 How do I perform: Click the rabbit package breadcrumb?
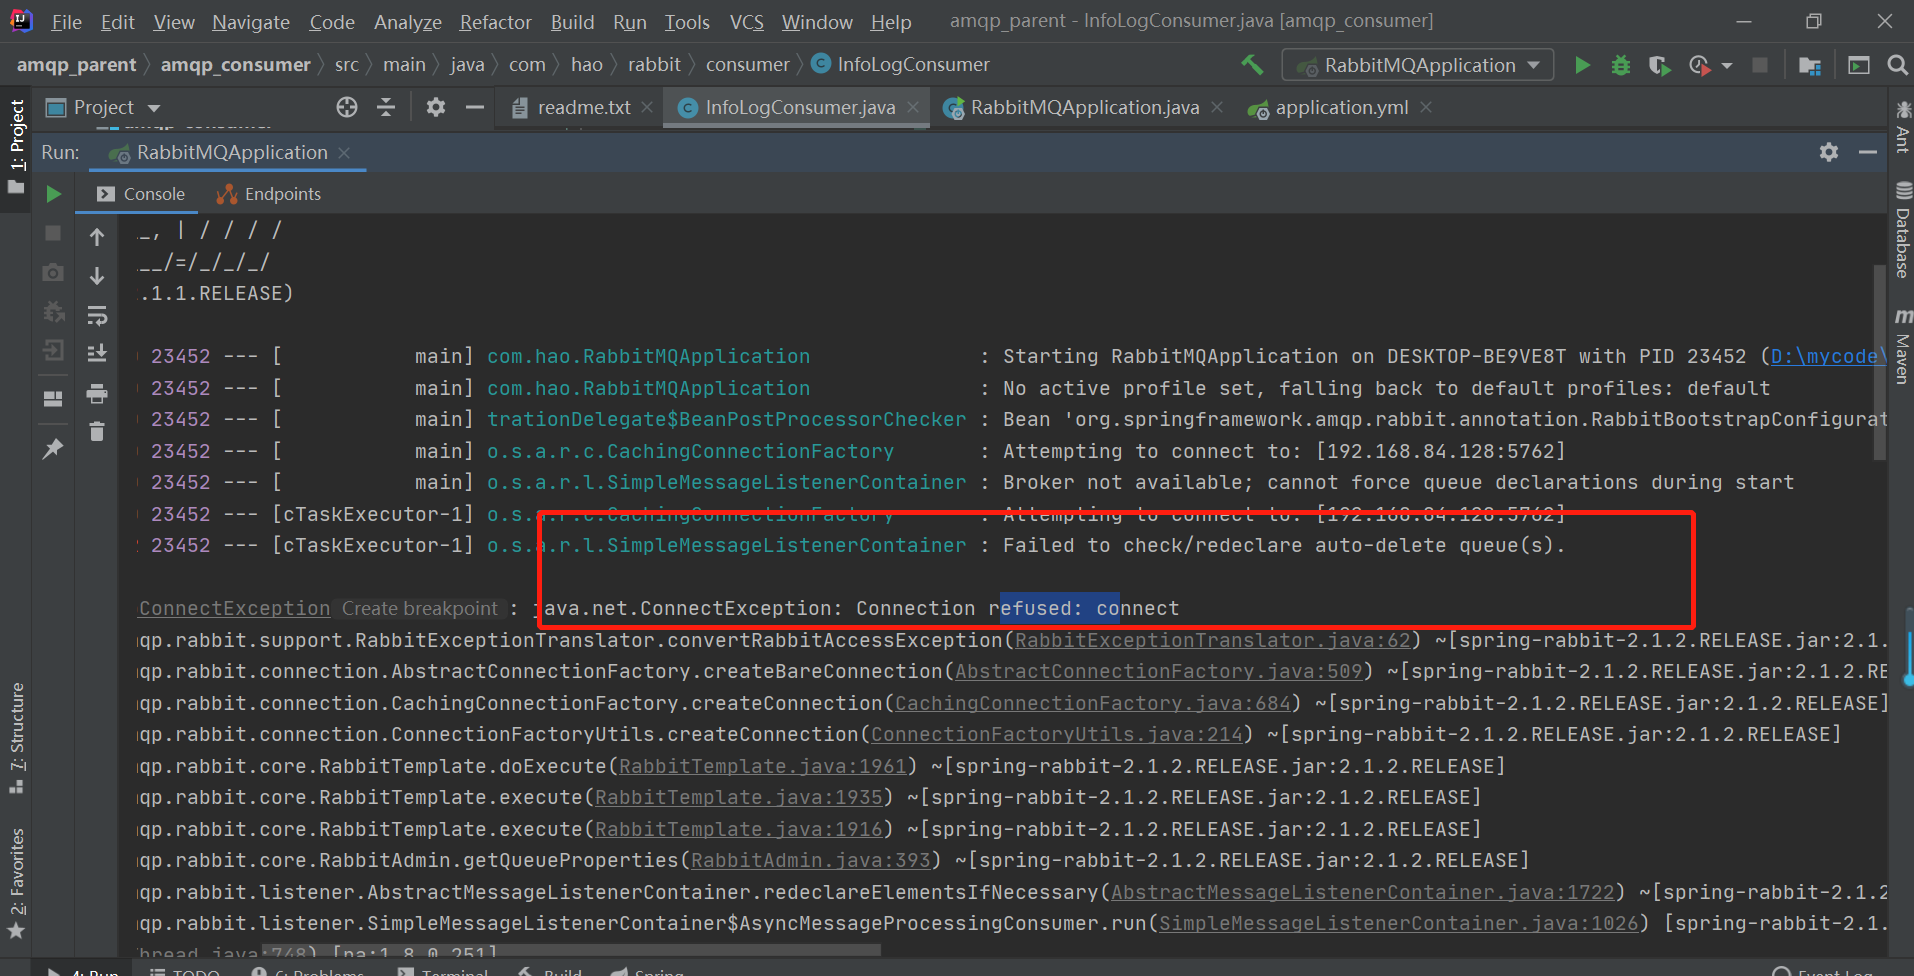[x=654, y=64]
